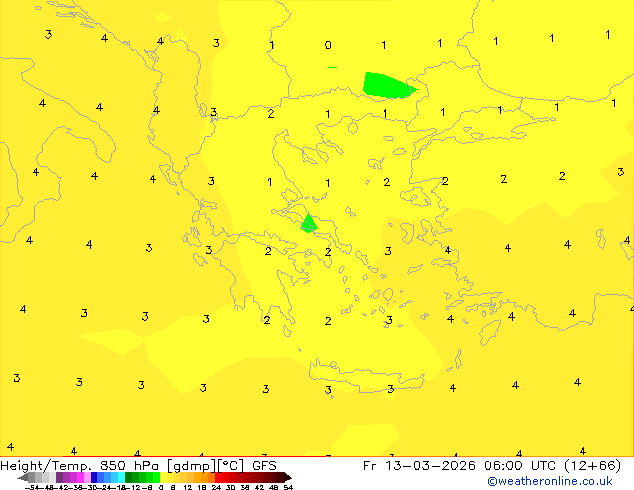Click the (12+66) forecast run label
The height and width of the screenshot is (490, 634).
(x=592, y=466)
